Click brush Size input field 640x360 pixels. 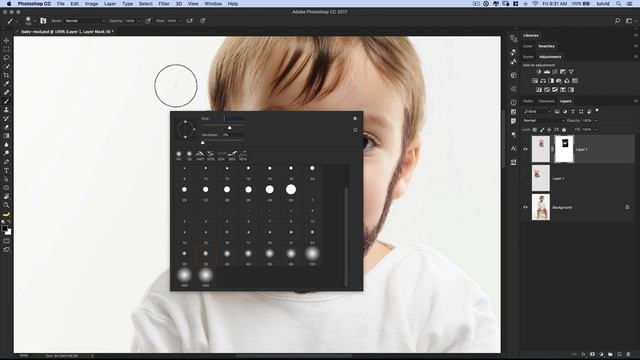[x=234, y=119]
